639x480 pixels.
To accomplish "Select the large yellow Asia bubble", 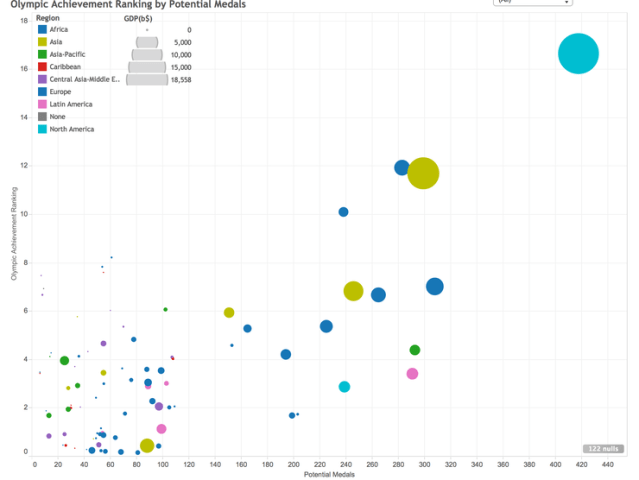I will pos(423,173).
